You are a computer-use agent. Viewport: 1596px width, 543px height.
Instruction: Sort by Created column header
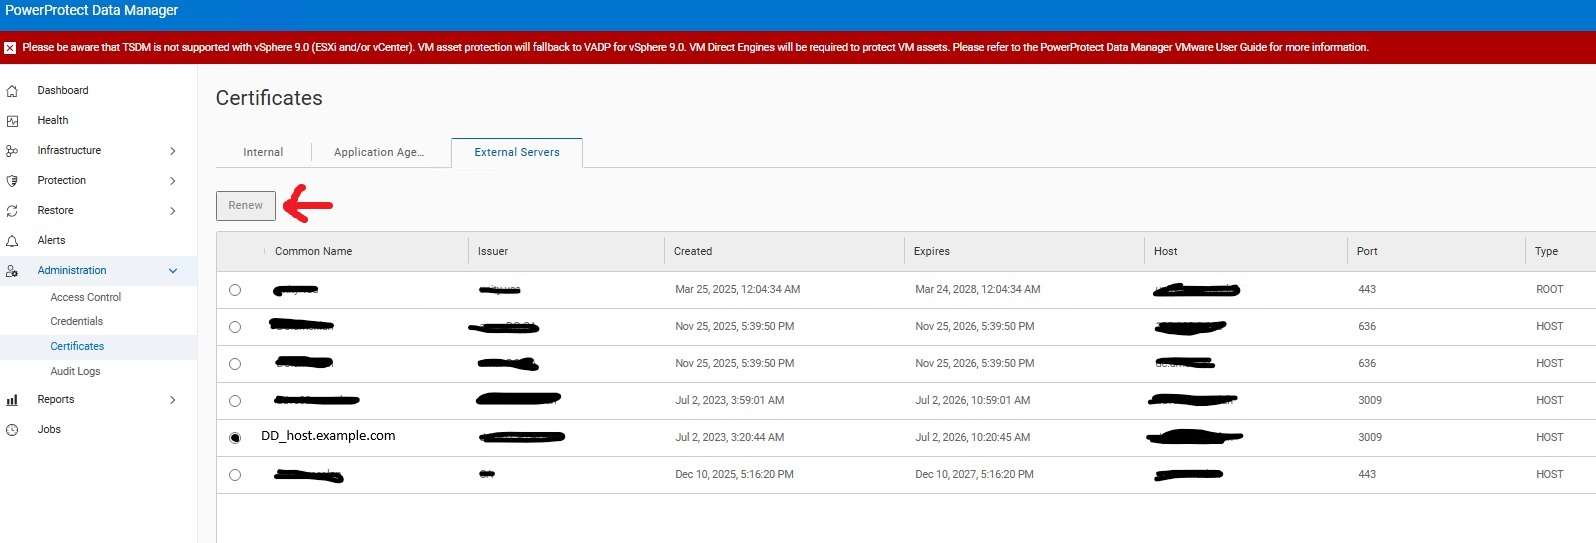(x=693, y=251)
